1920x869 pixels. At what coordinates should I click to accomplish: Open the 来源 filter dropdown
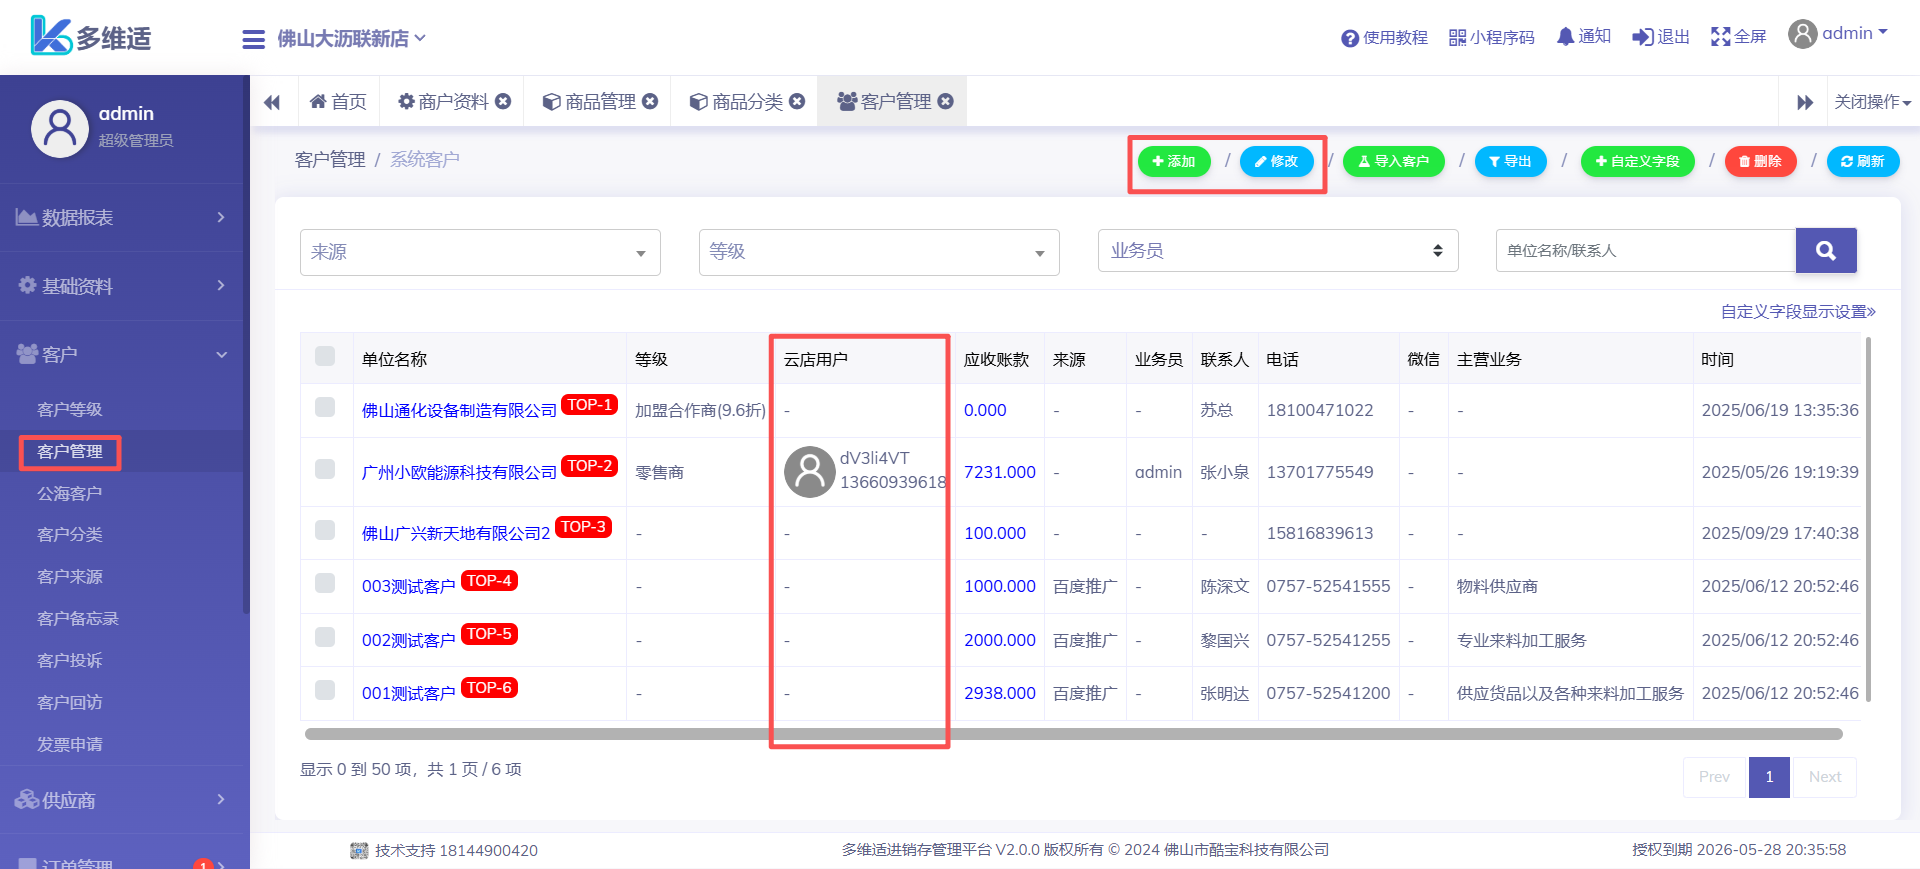[480, 252]
